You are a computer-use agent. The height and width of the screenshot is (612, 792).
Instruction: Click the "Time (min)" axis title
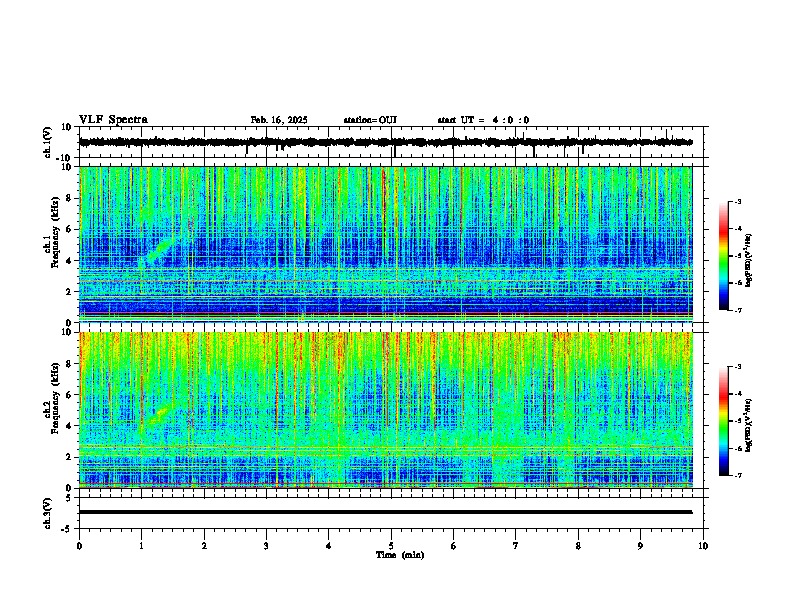(400, 555)
